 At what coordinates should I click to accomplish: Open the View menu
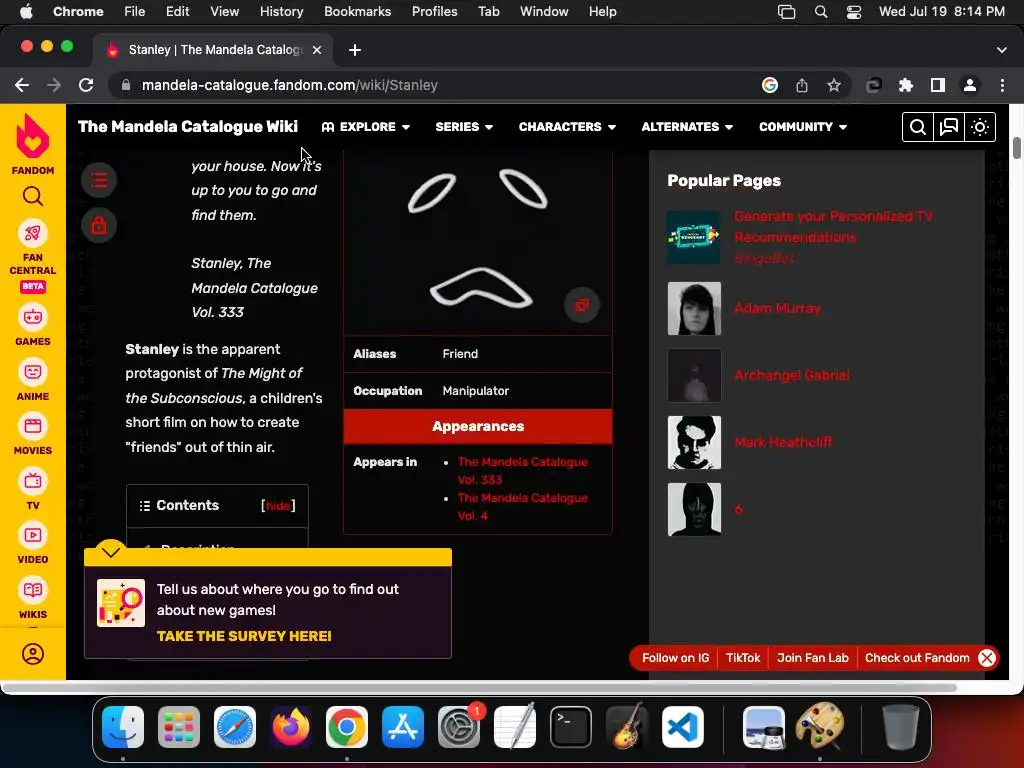(224, 11)
